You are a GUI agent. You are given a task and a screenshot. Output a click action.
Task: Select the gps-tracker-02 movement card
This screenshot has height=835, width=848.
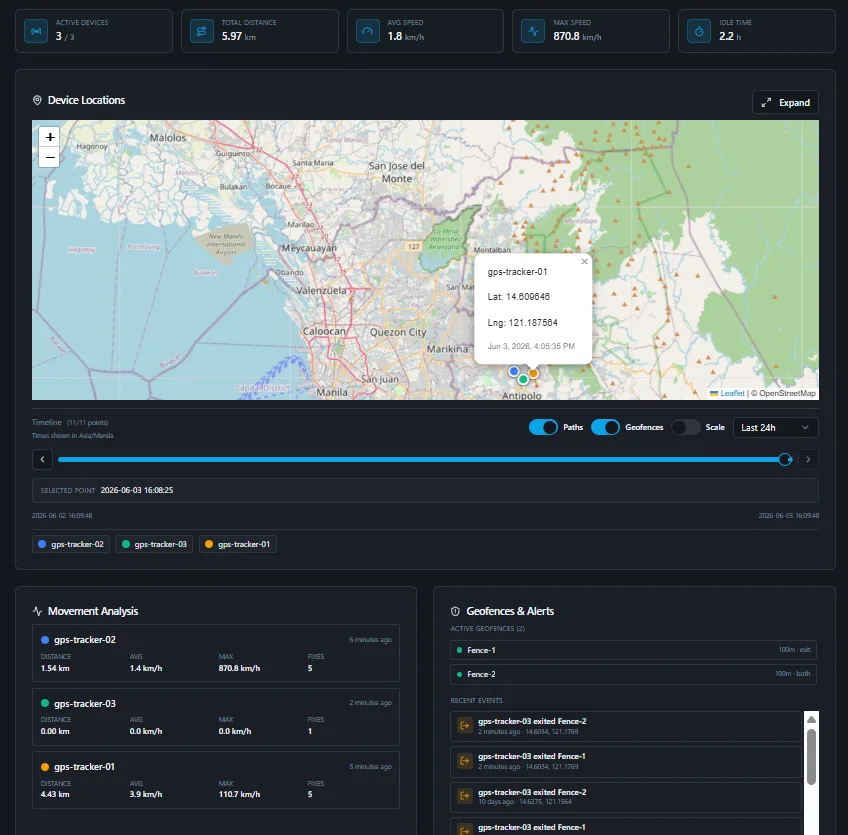coord(216,653)
